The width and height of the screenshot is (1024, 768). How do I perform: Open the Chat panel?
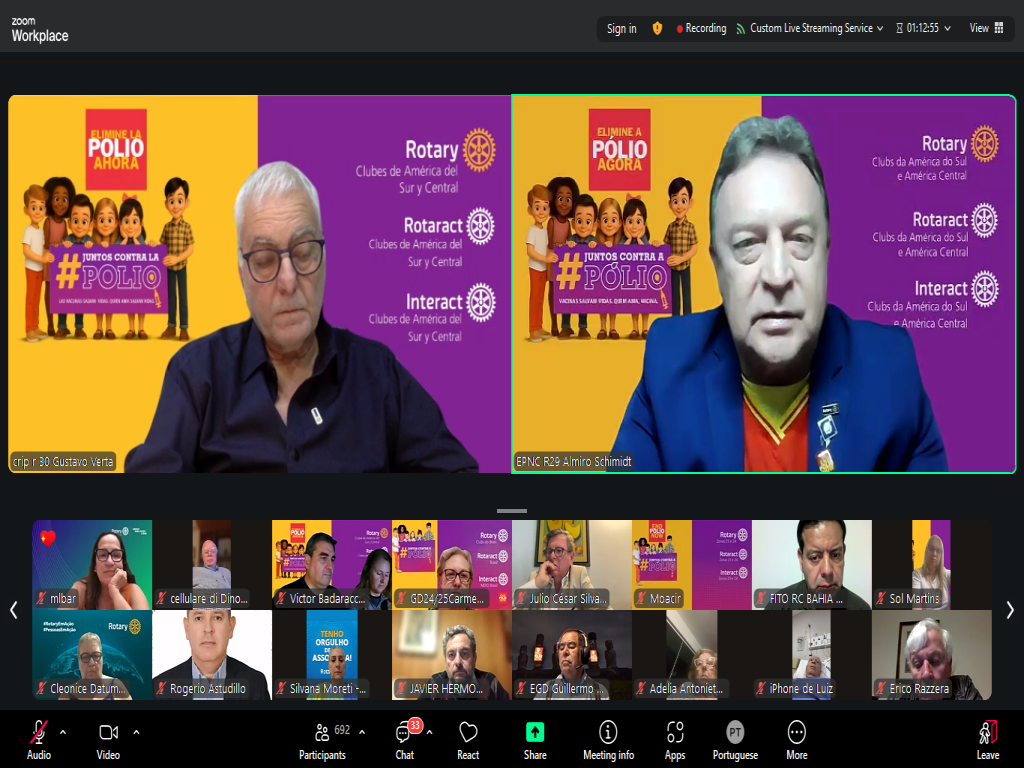click(405, 739)
